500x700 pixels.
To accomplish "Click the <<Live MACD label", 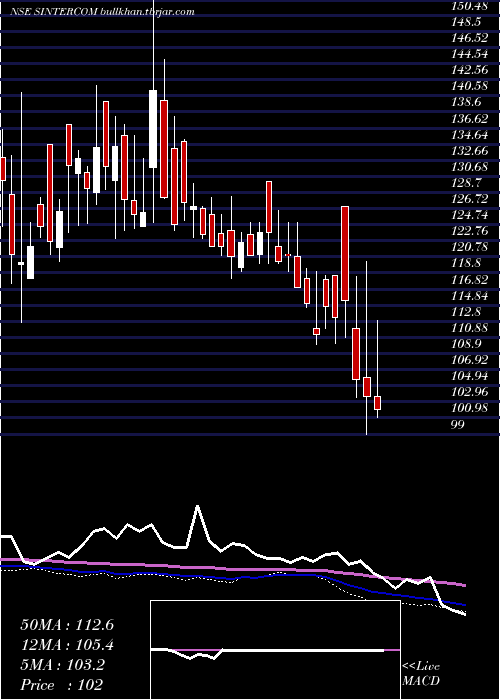I will [x=421, y=674].
